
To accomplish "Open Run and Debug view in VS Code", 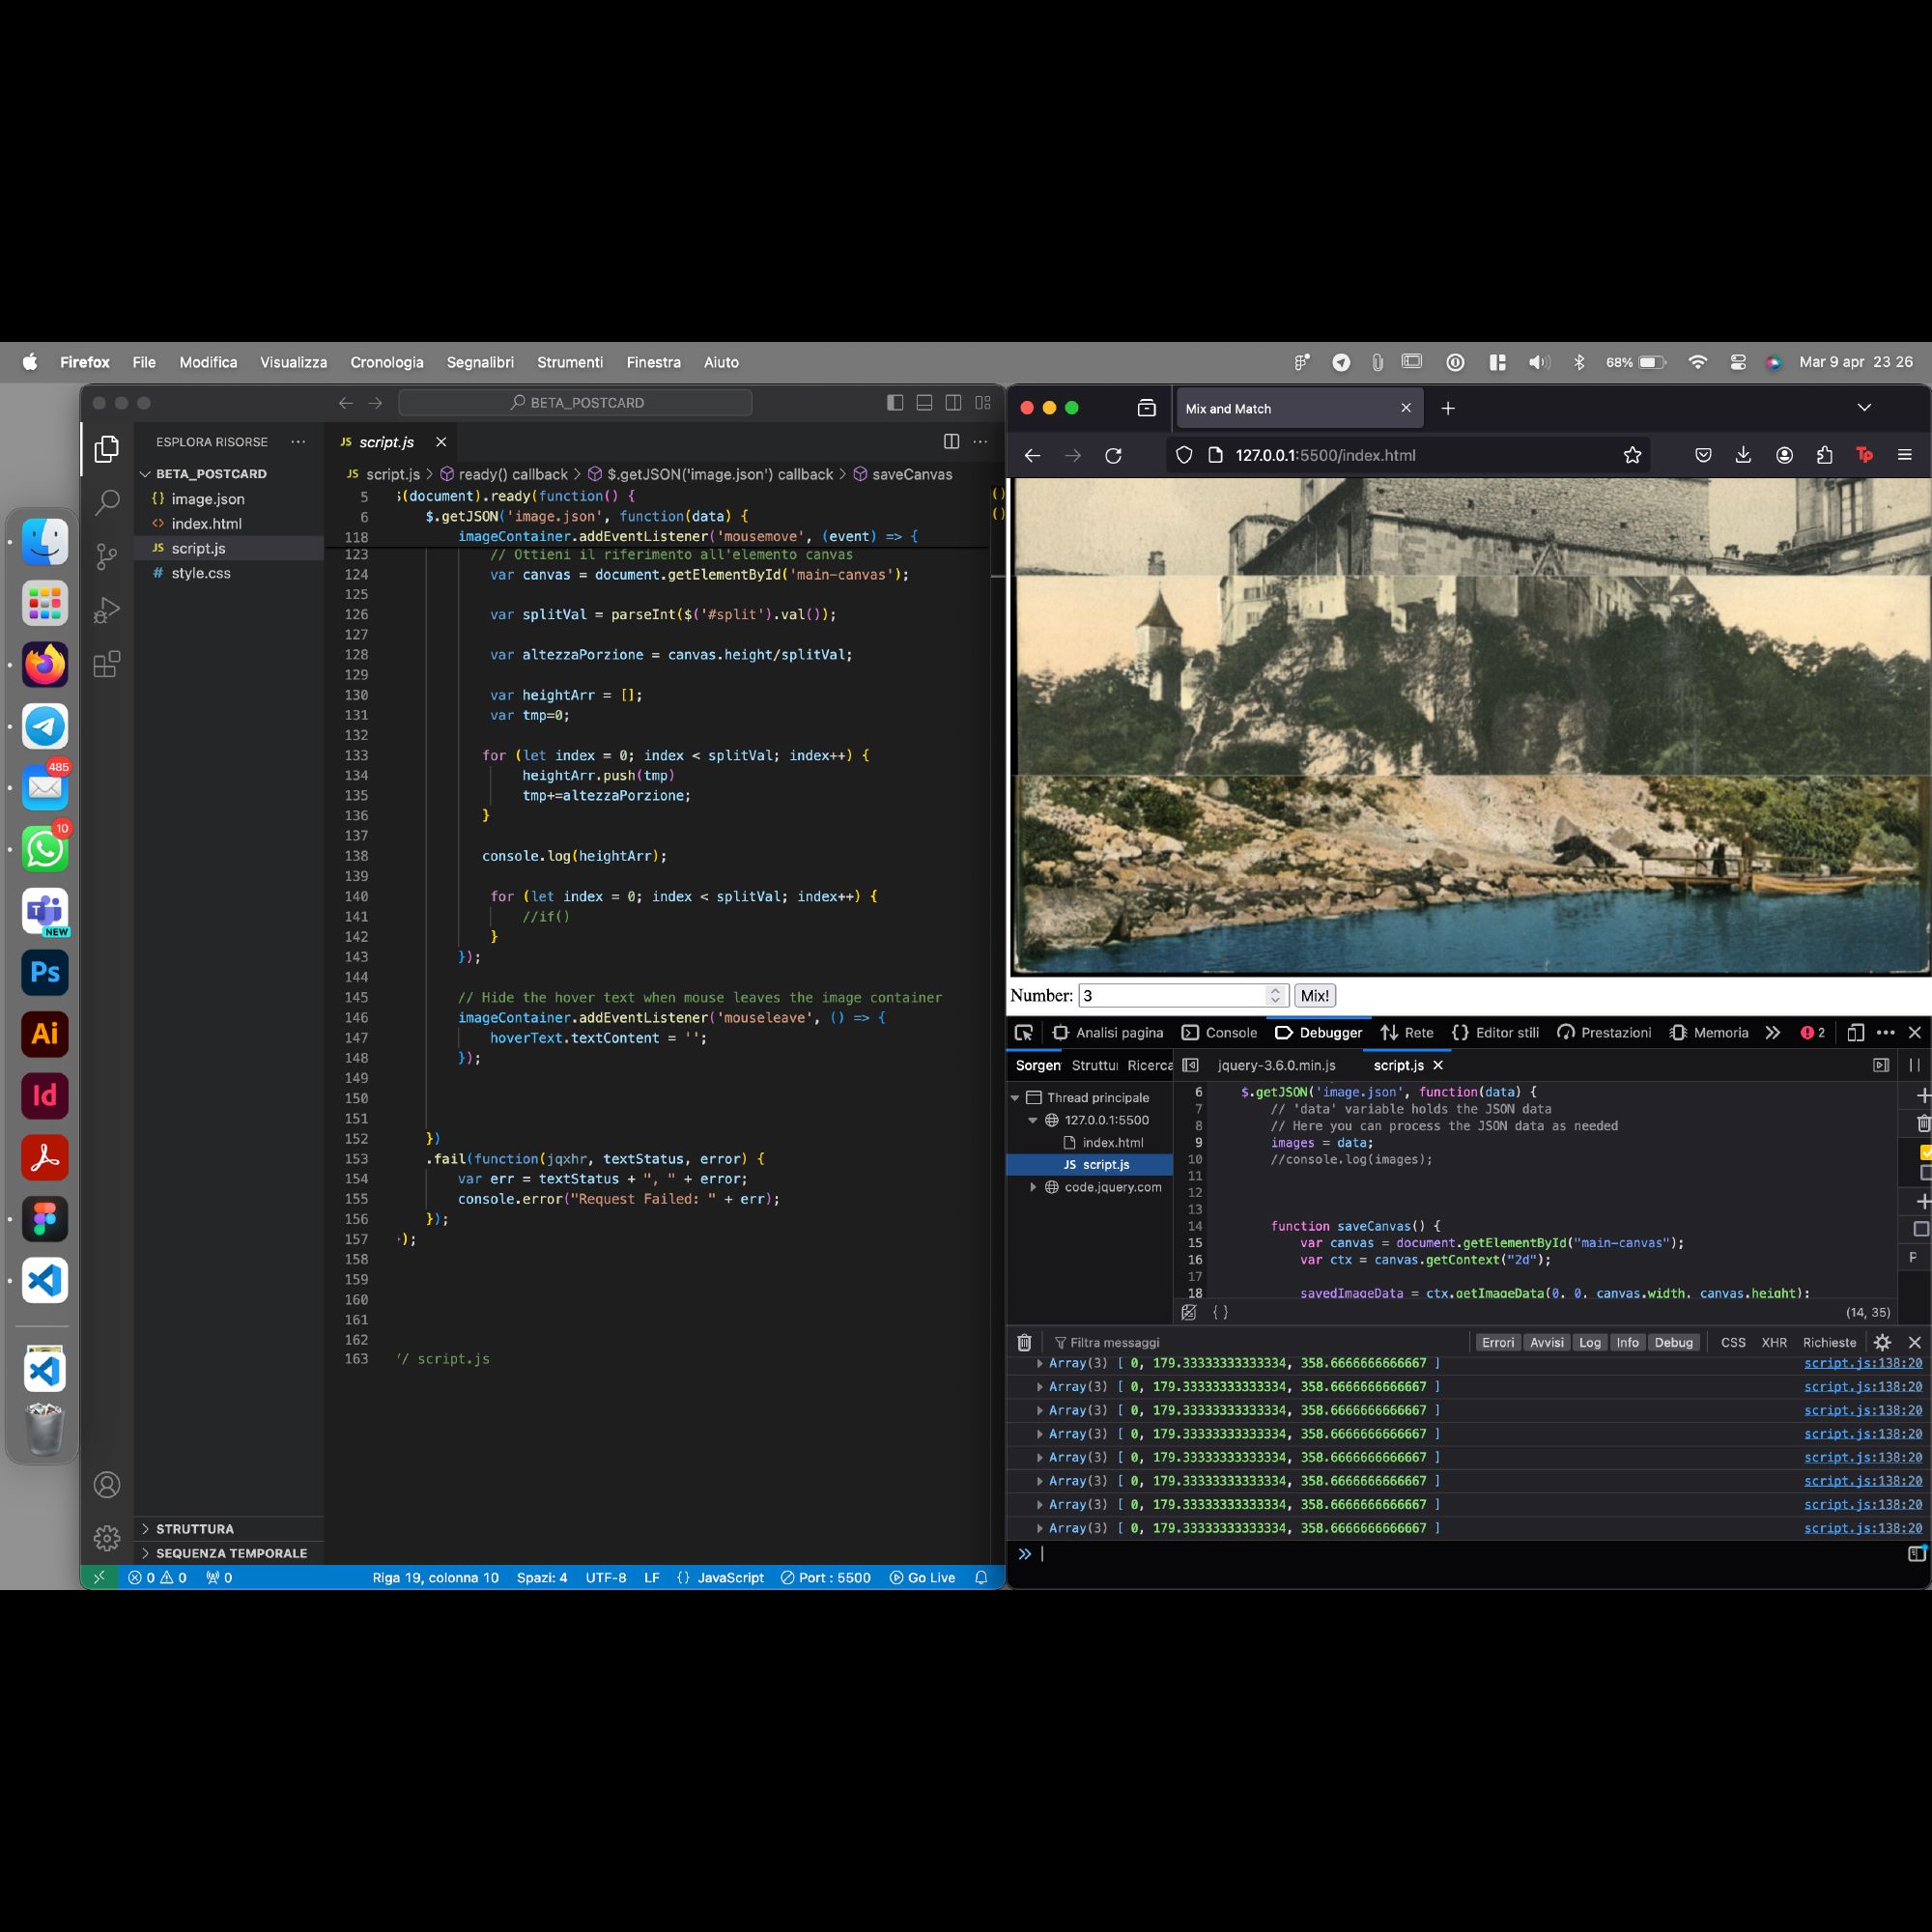I will (x=107, y=610).
